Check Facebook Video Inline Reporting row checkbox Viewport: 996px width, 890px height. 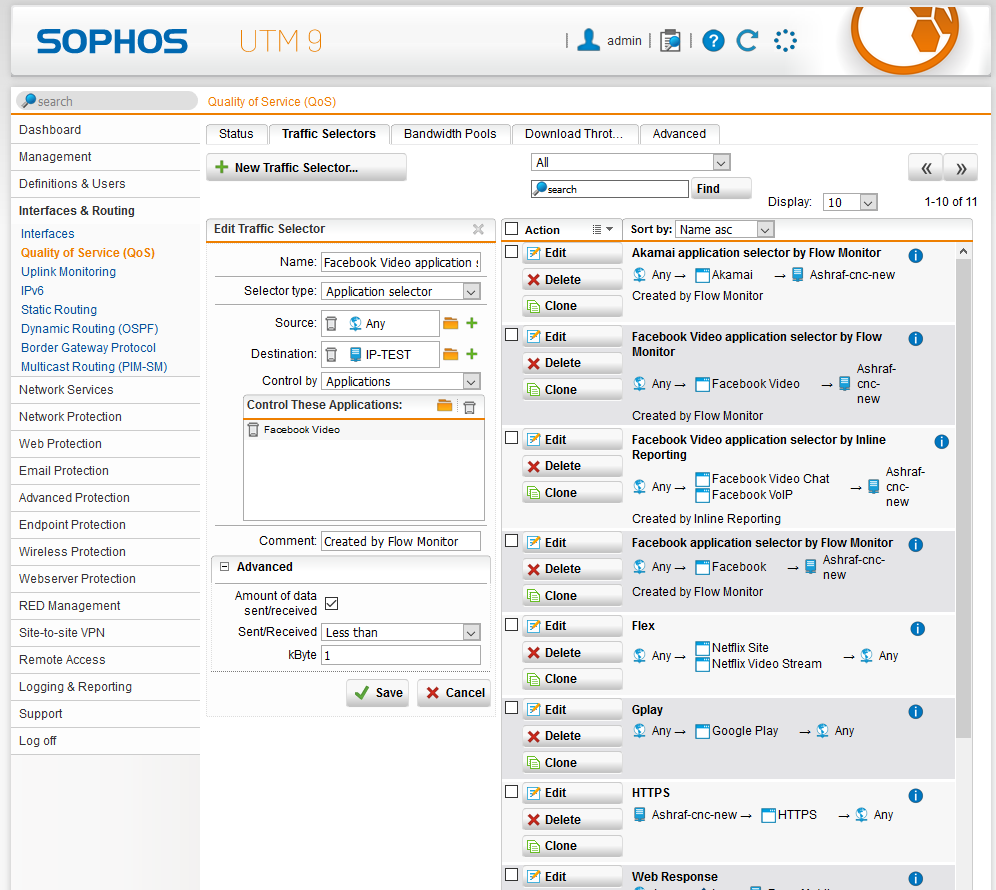pos(511,438)
